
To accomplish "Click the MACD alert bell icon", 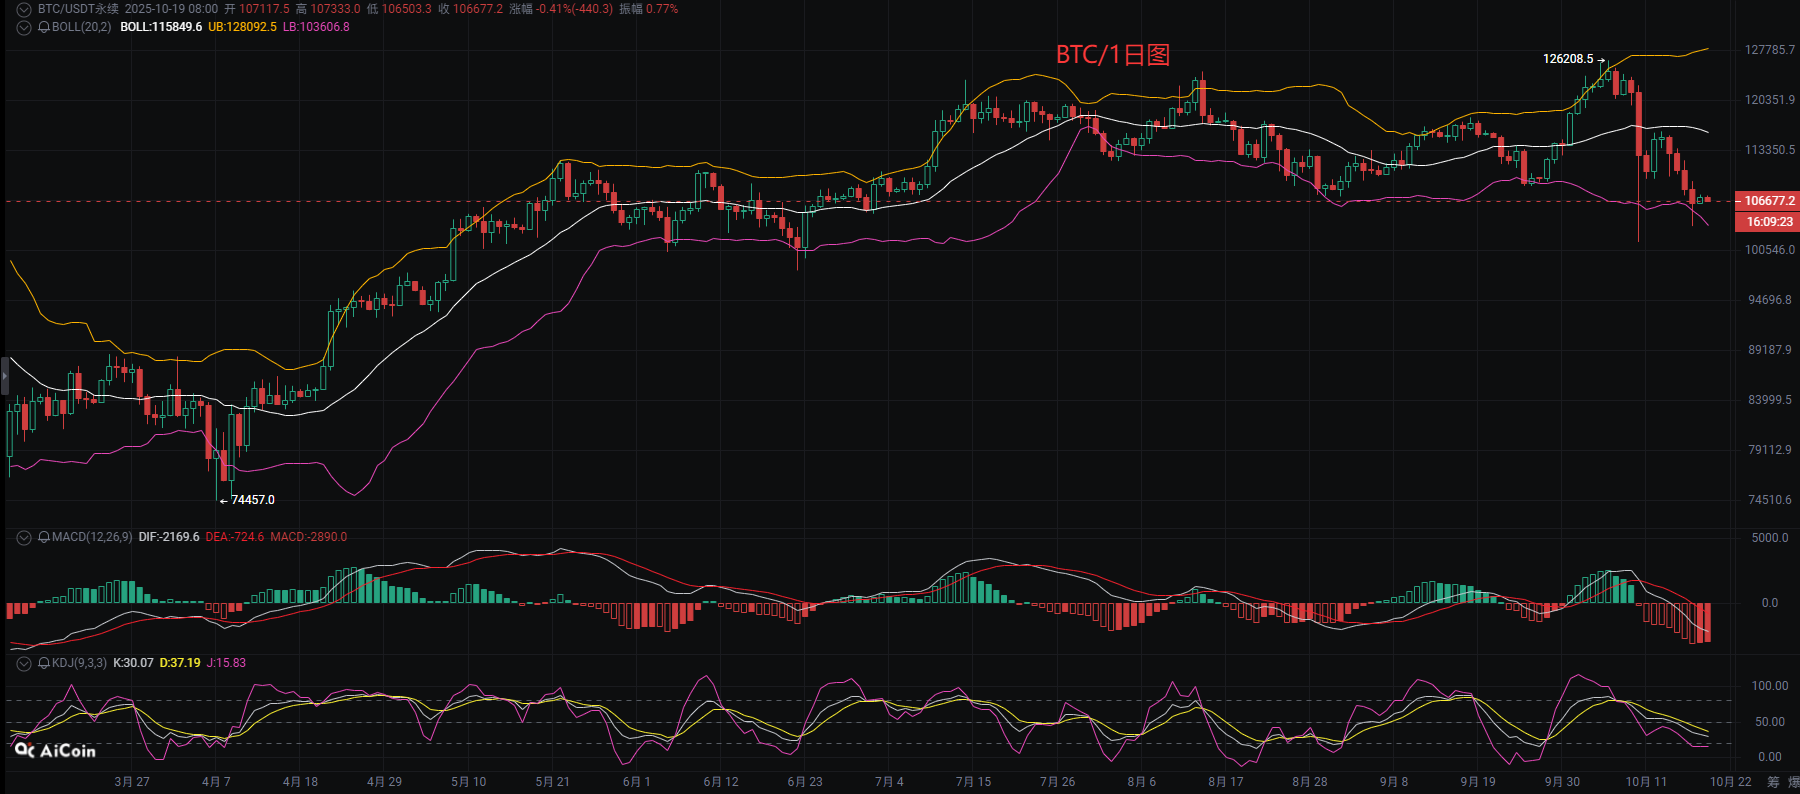I will pyautogui.click(x=44, y=537).
